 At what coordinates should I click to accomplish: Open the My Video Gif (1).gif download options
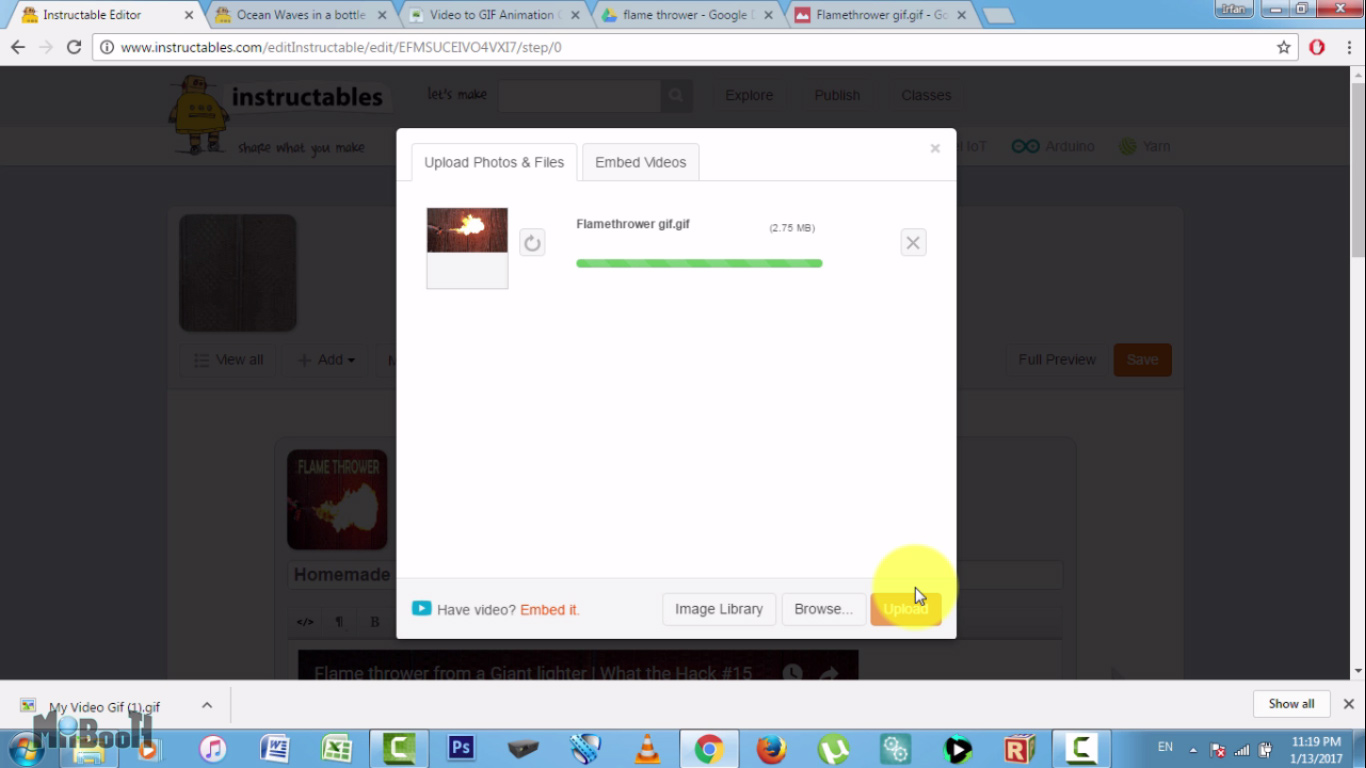207,705
